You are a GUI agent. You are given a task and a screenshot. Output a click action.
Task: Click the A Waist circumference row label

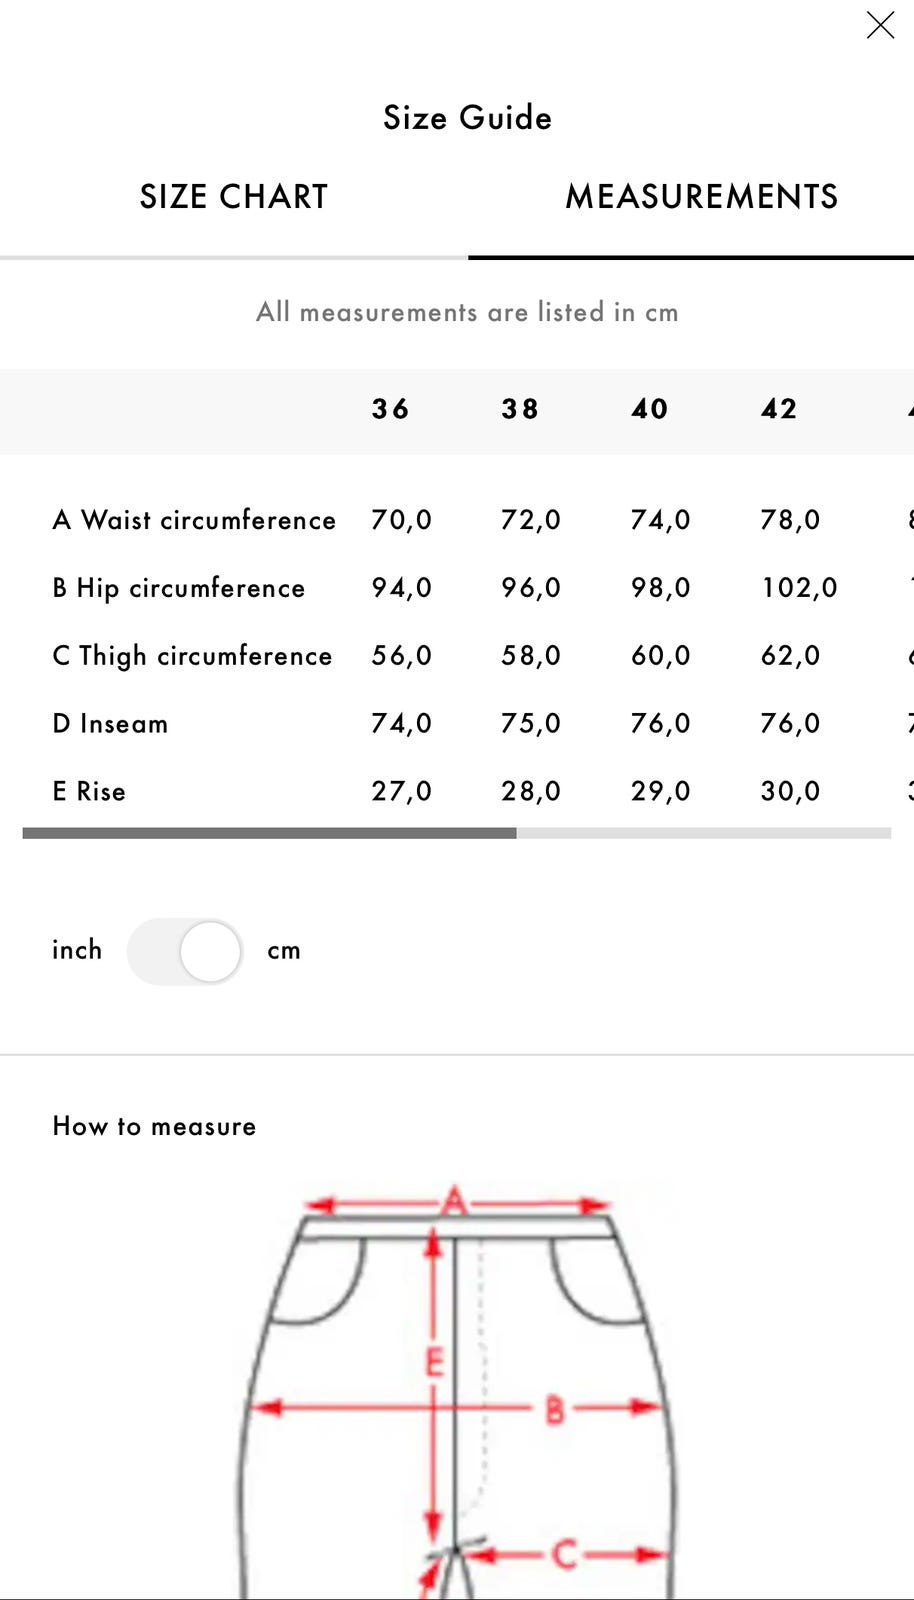click(194, 520)
